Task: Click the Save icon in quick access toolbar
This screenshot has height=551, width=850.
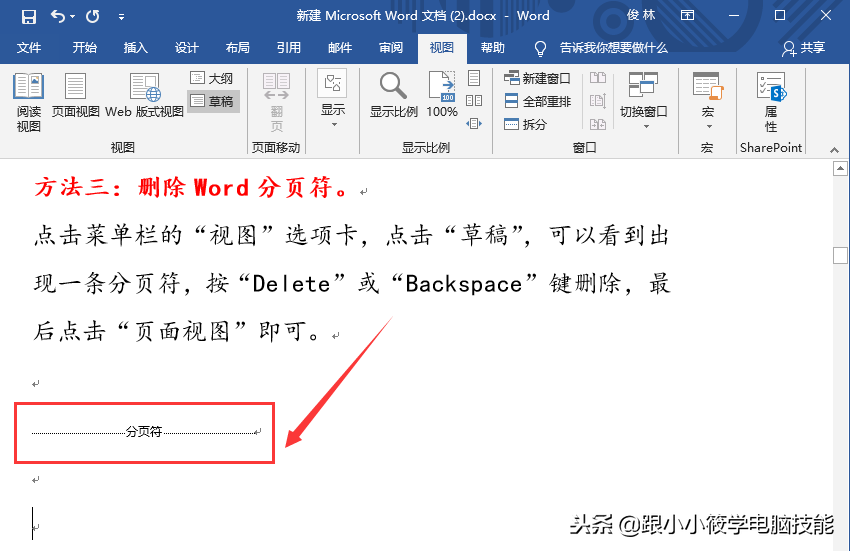Action: pyautogui.click(x=28, y=16)
